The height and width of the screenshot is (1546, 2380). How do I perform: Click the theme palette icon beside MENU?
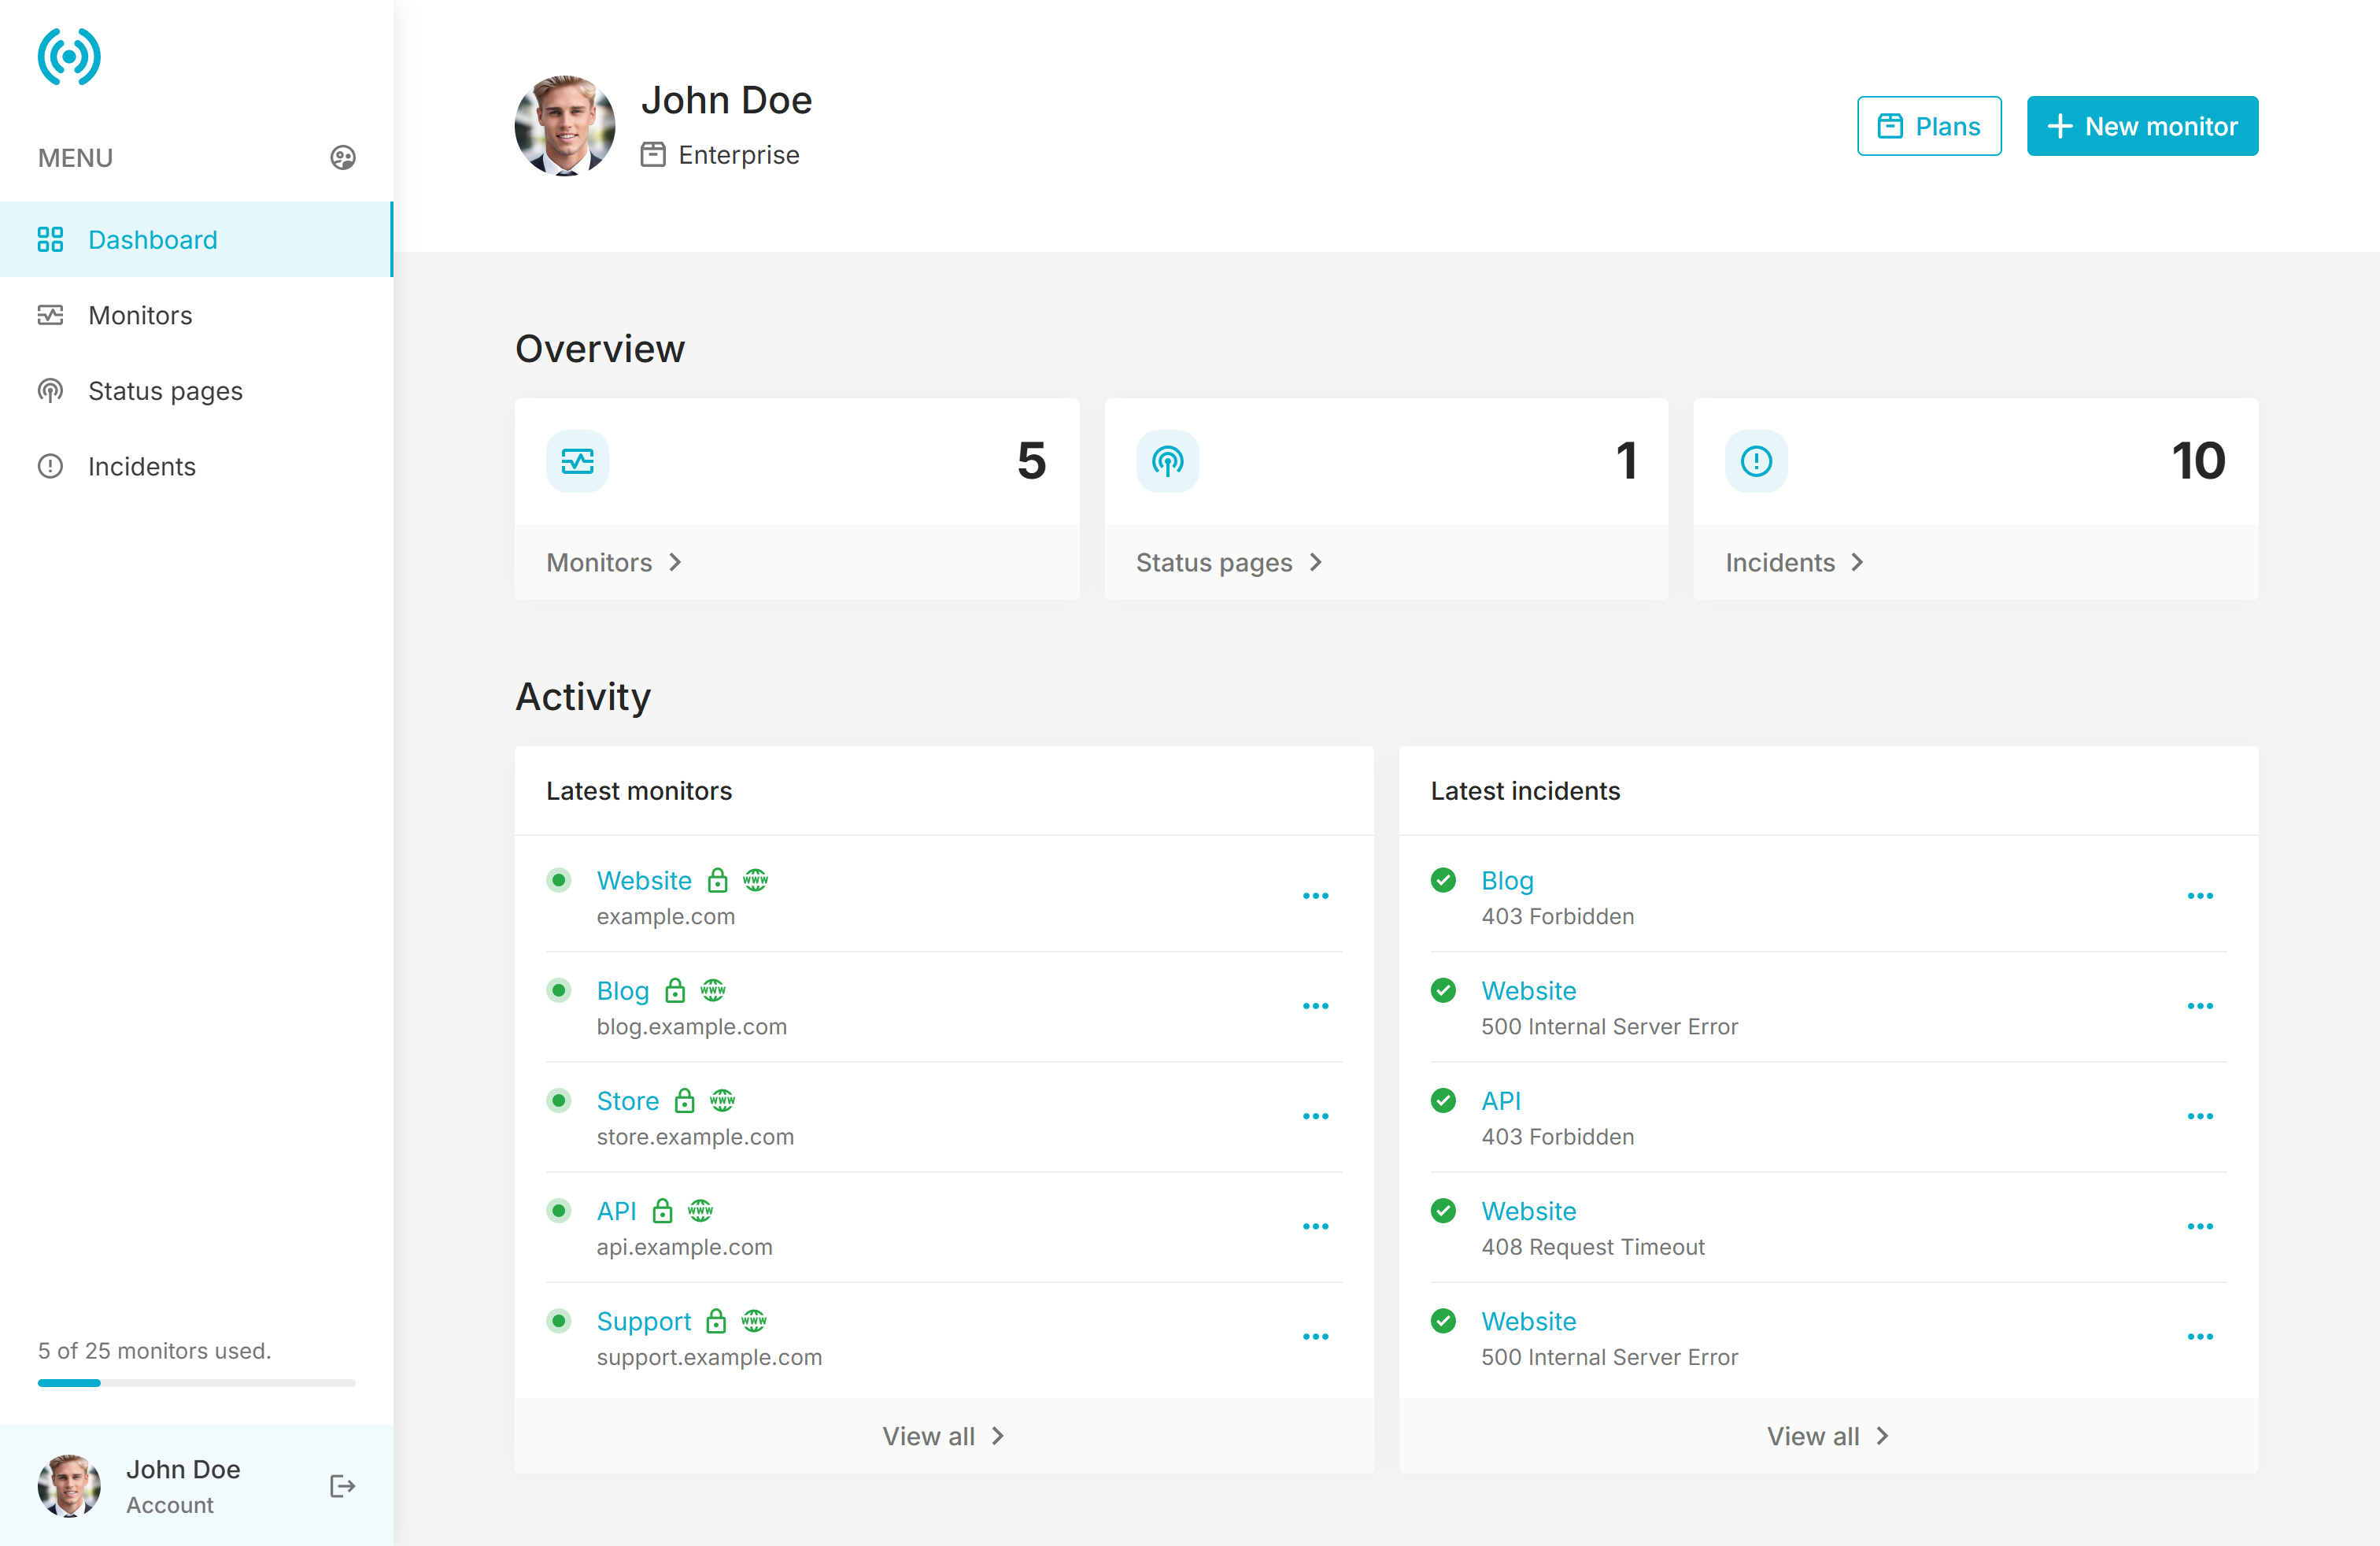[342, 158]
